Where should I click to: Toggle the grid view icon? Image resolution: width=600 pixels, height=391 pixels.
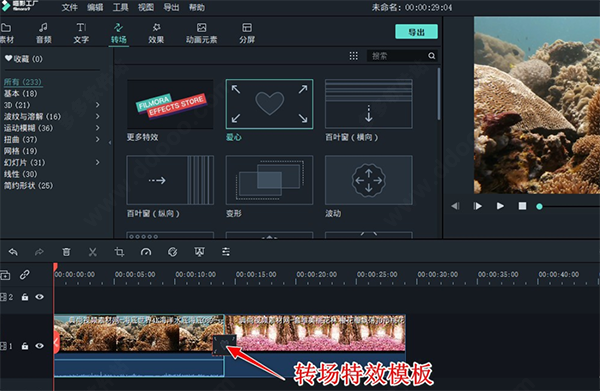pos(354,56)
